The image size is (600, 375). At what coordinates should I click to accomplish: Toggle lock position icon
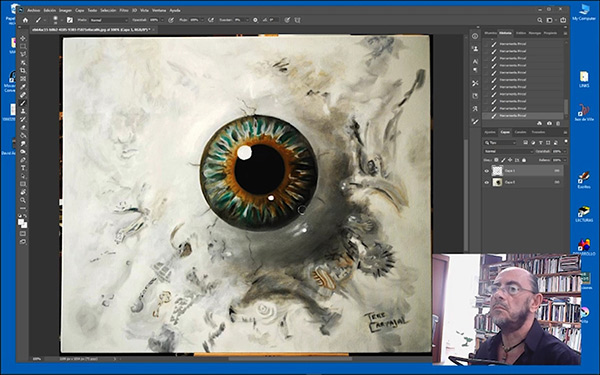[510, 160]
